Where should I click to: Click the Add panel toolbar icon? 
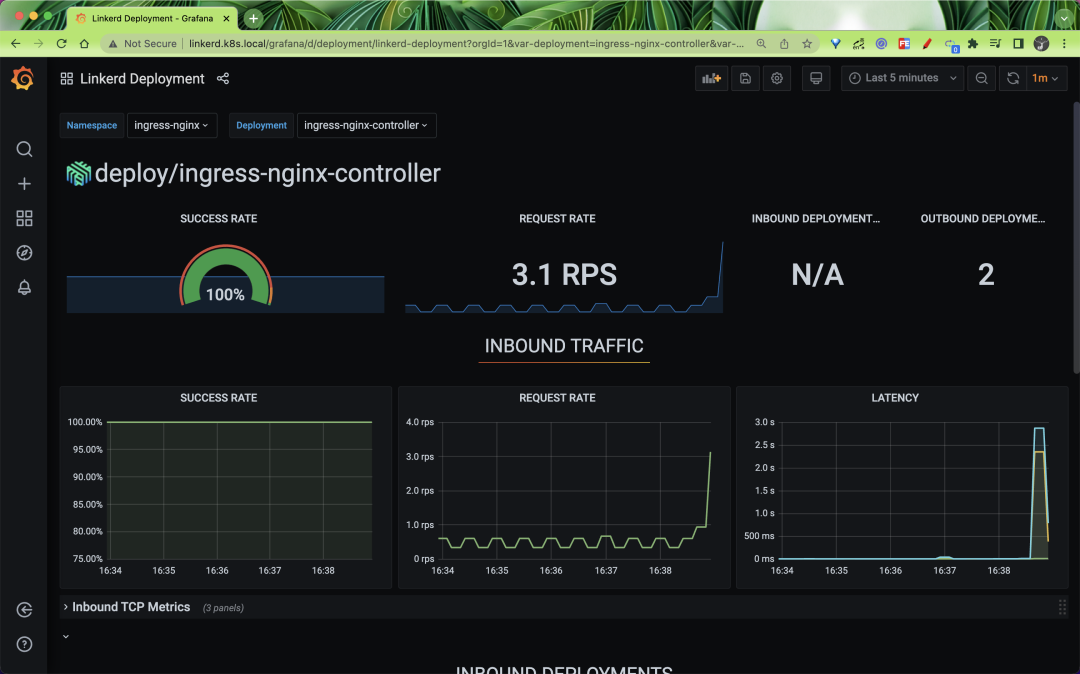pos(711,77)
